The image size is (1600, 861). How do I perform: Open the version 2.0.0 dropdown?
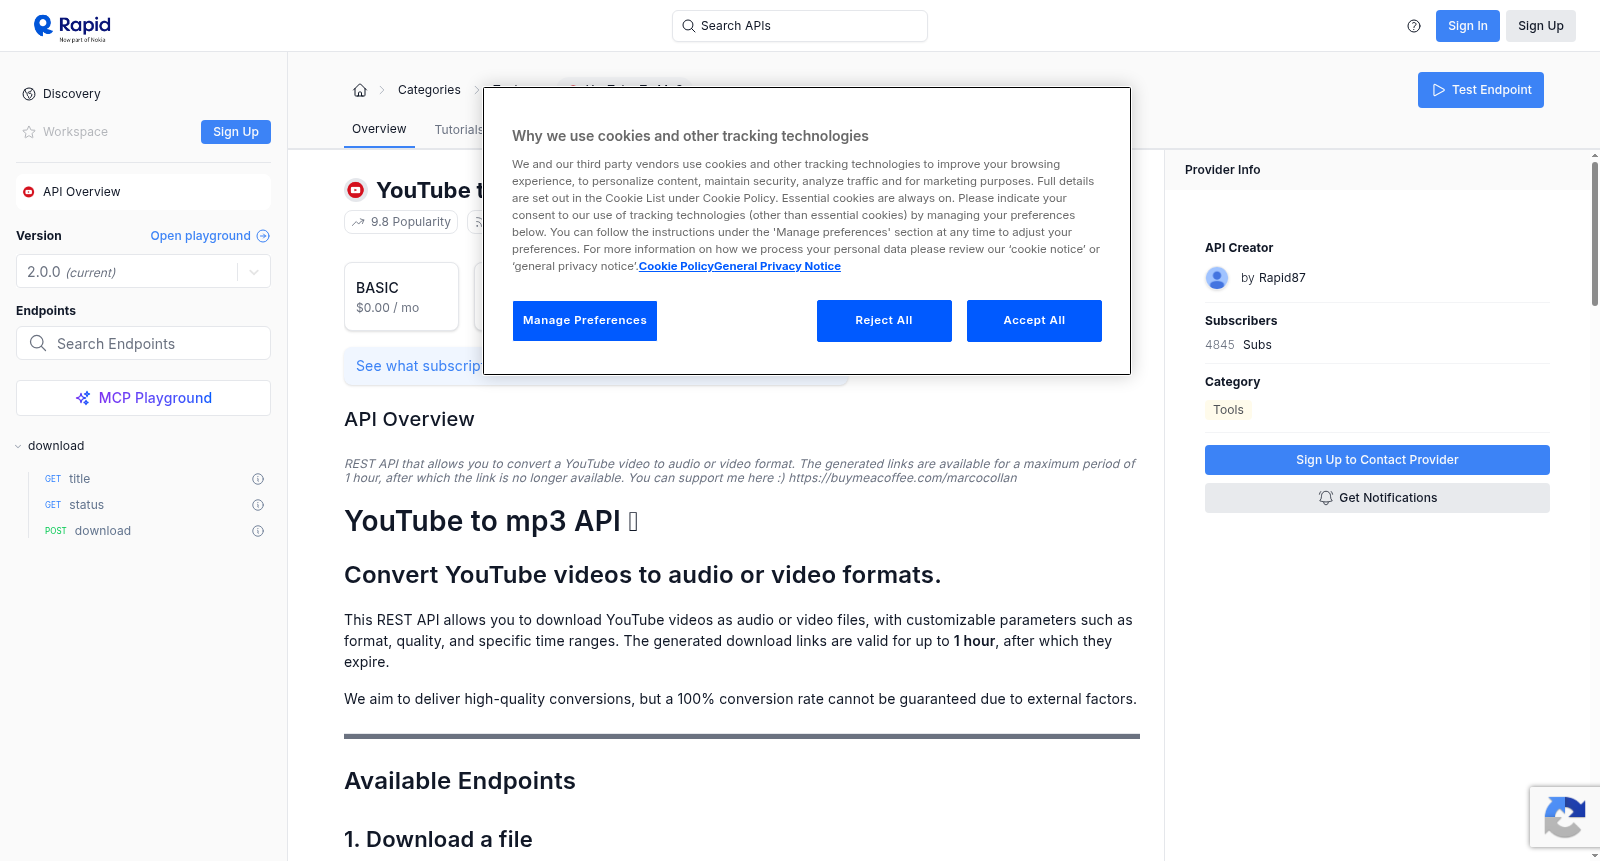pos(143,272)
